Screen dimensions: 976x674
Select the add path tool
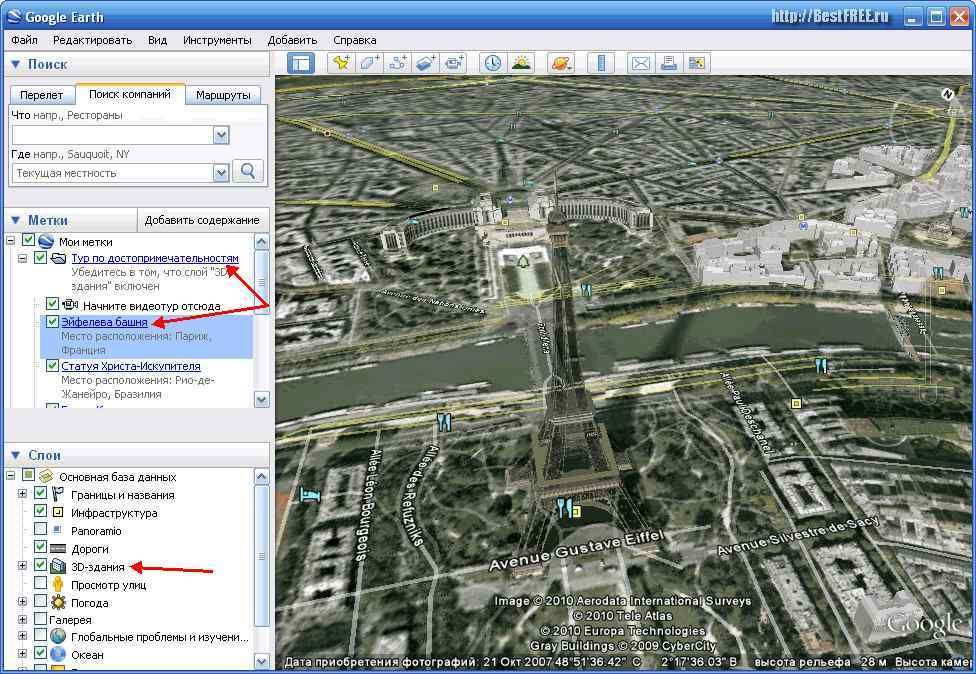tap(398, 63)
